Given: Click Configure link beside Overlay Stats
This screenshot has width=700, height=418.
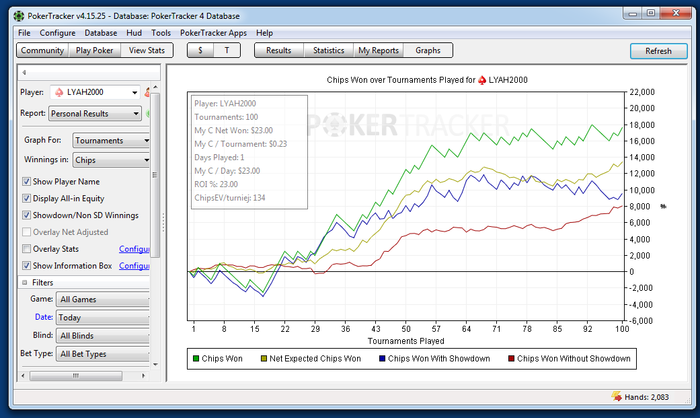Looking at the screenshot, I should 134,249.
